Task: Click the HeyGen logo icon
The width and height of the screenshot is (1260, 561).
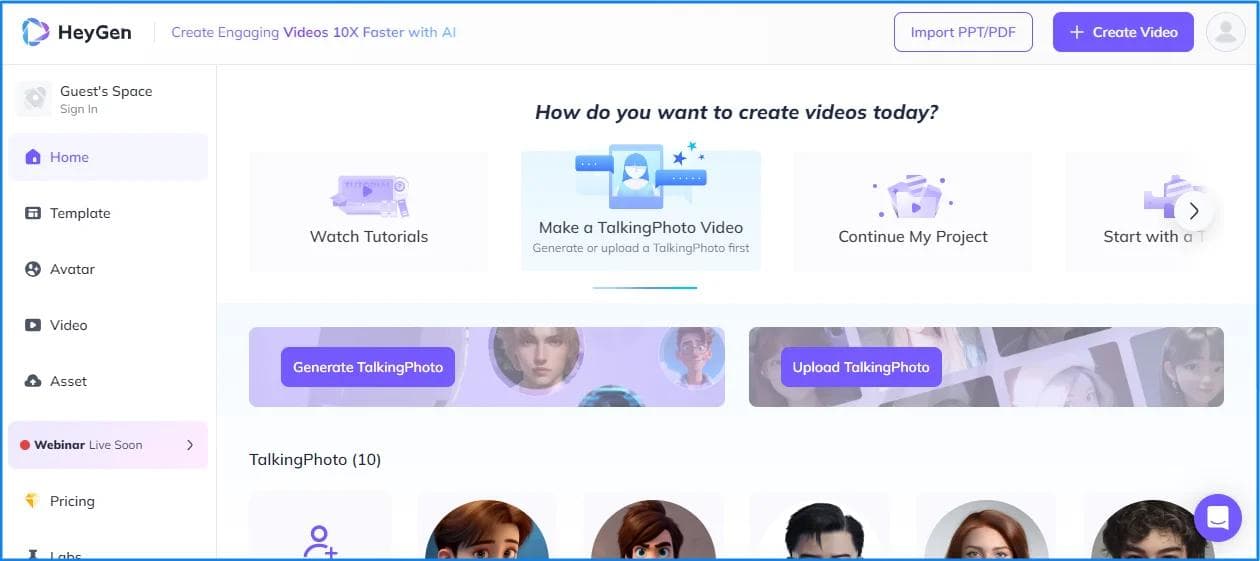Action: (35, 32)
